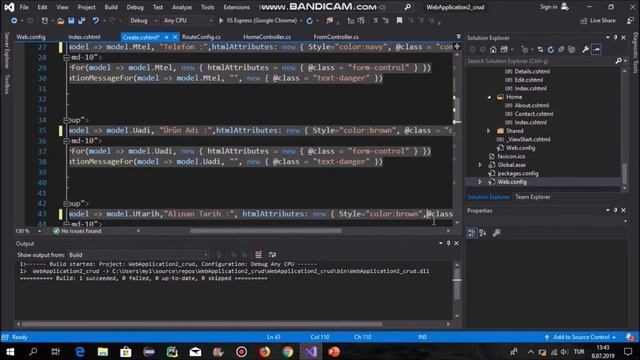Click the Undo arrow in toolbar
The image size is (640, 360).
tap(96, 20)
